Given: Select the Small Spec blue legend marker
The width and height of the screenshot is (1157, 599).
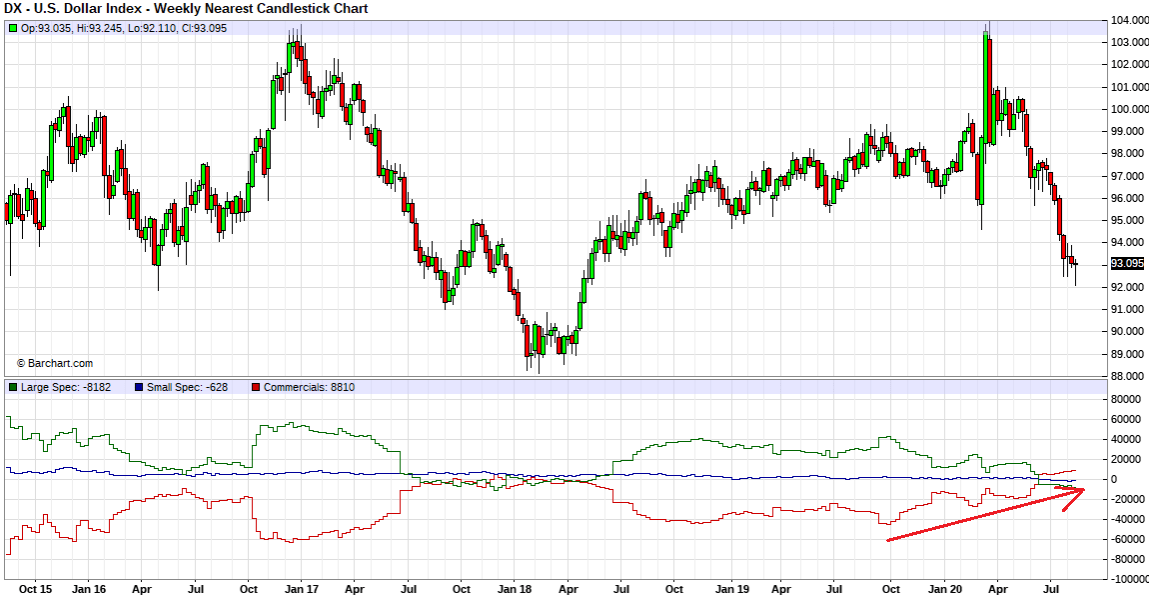Looking at the screenshot, I should [x=137, y=387].
